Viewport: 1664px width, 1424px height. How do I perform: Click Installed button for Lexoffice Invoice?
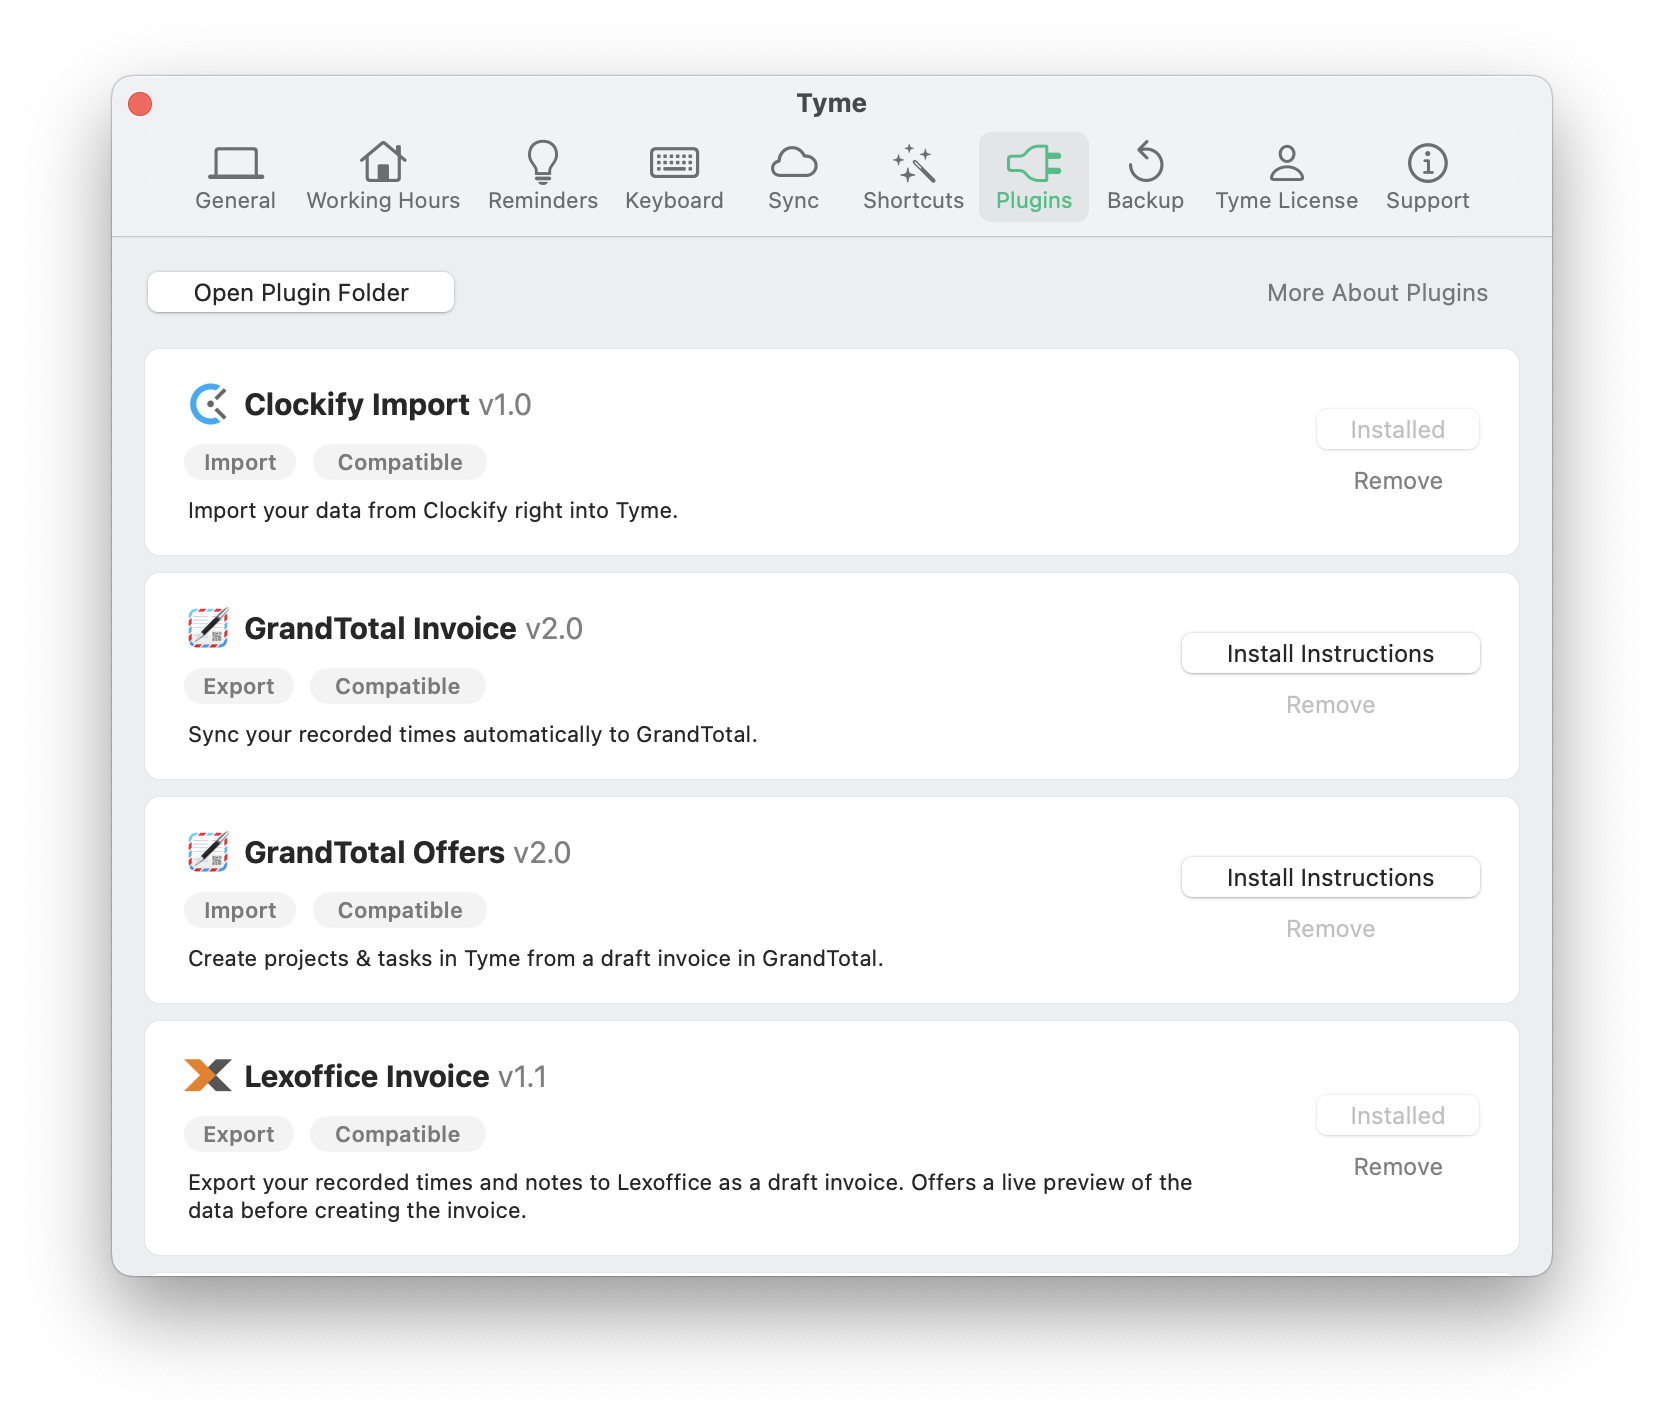coord(1398,1115)
